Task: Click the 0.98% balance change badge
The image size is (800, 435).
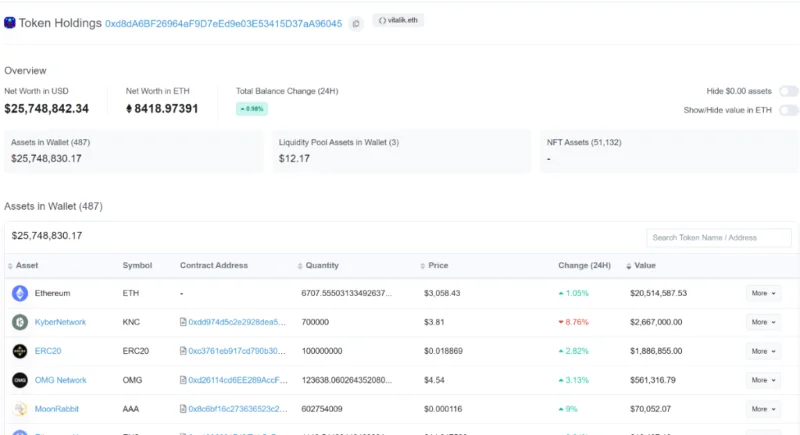Action: (x=252, y=109)
